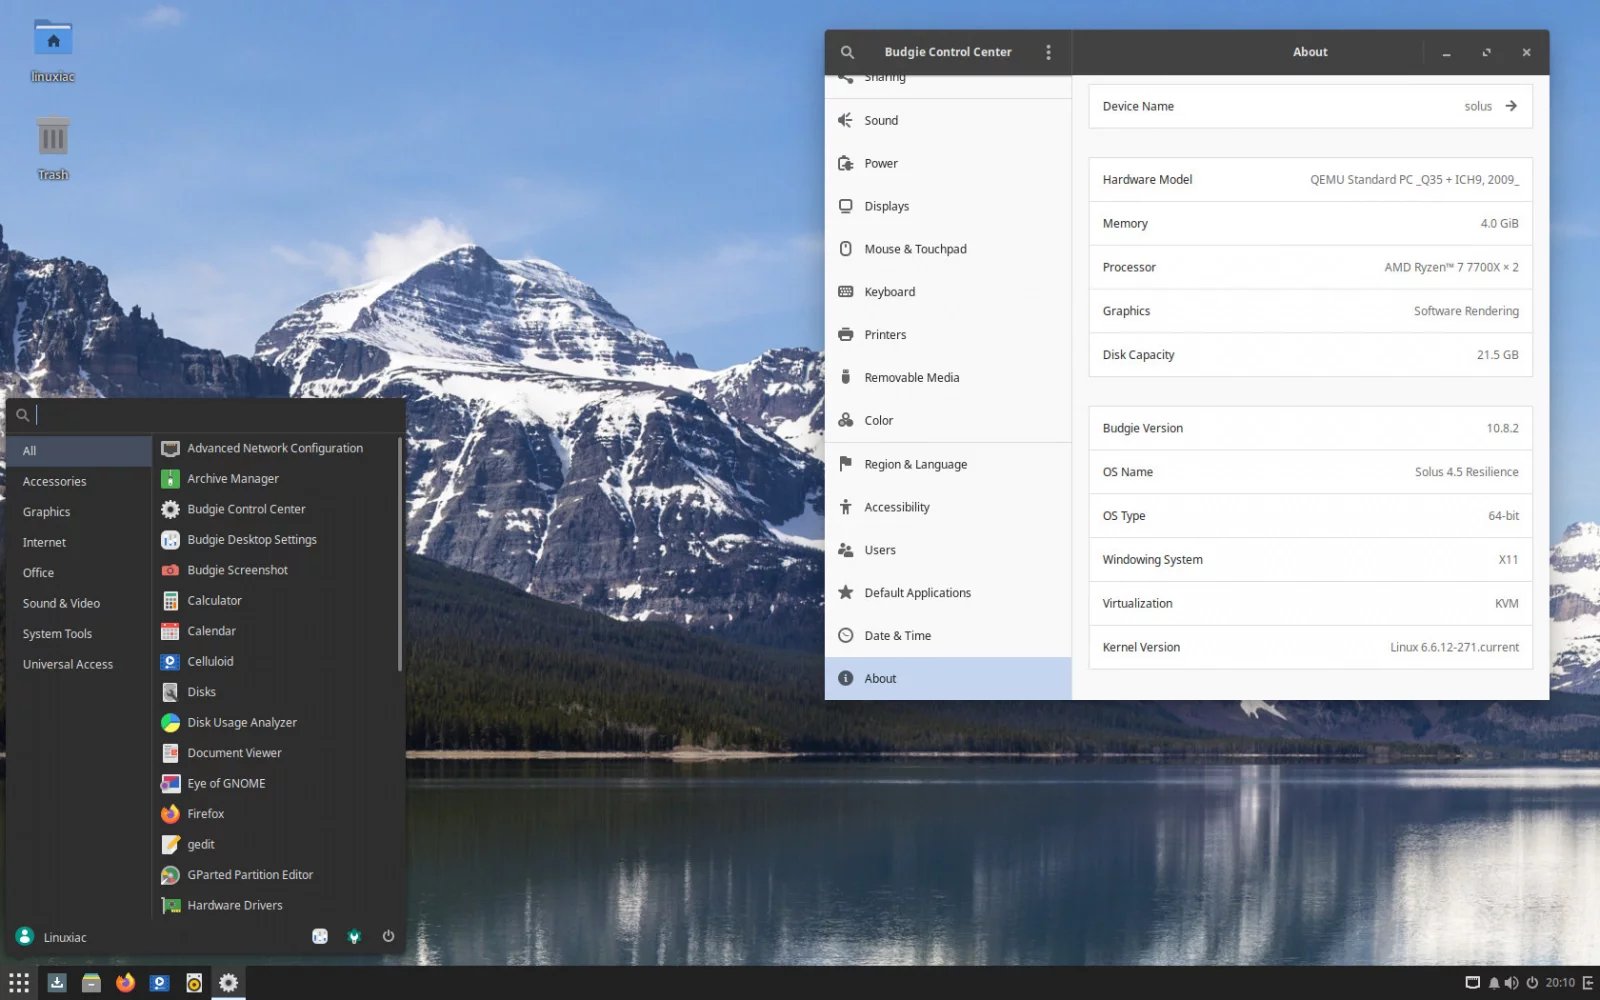Open Default Applications settings
Screen dimensions: 1600x1000
pos(917,592)
